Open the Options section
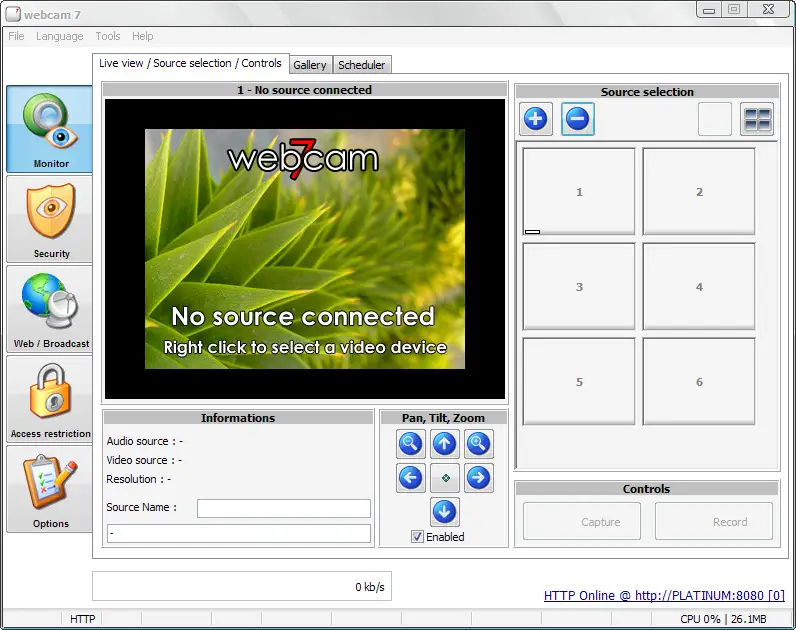The image size is (796, 630). click(x=50, y=488)
